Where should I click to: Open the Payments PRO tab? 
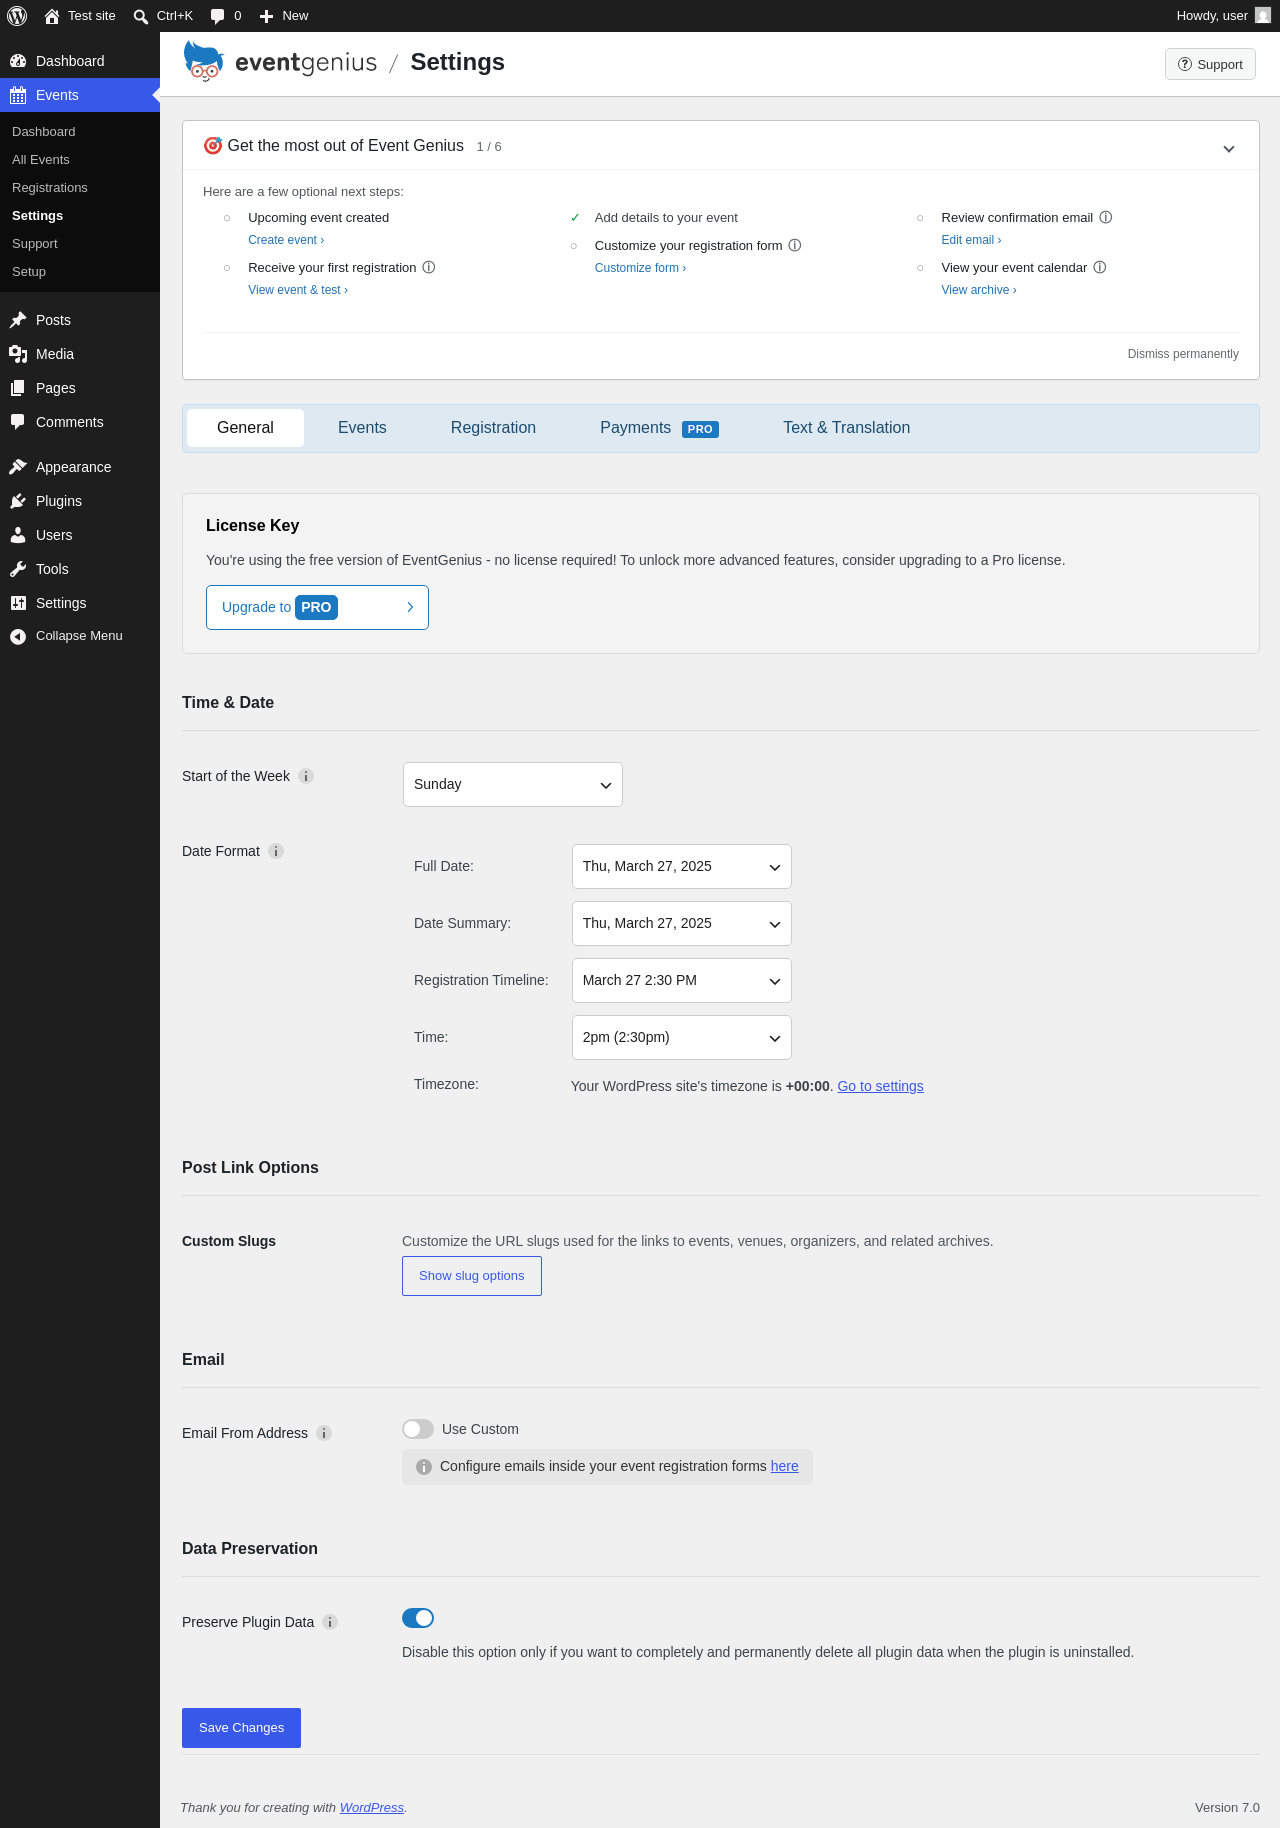[x=659, y=428]
